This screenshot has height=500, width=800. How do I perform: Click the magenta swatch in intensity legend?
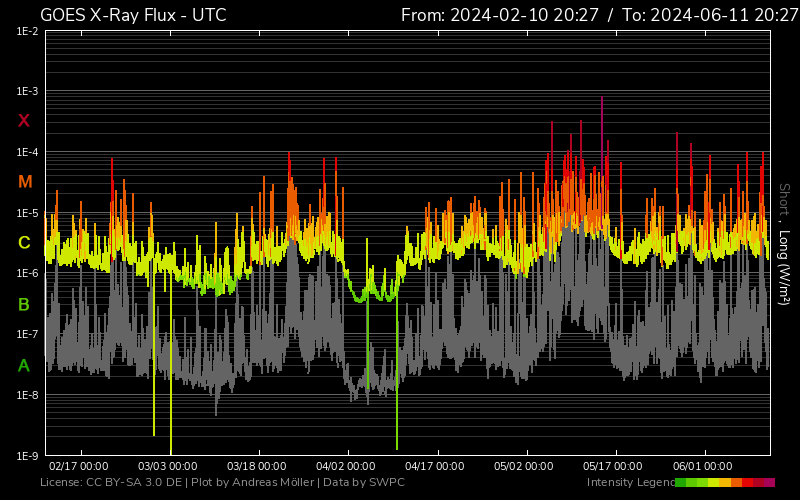(769, 482)
